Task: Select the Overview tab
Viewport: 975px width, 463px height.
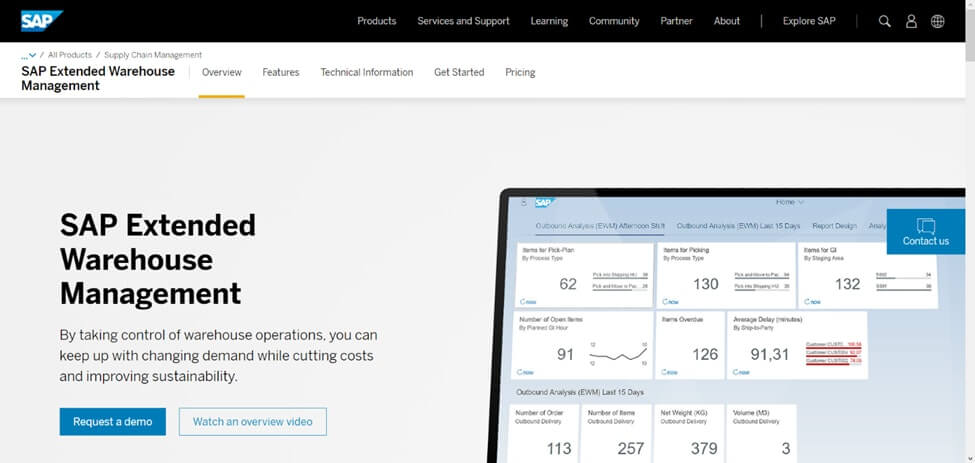Action: click(x=221, y=72)
